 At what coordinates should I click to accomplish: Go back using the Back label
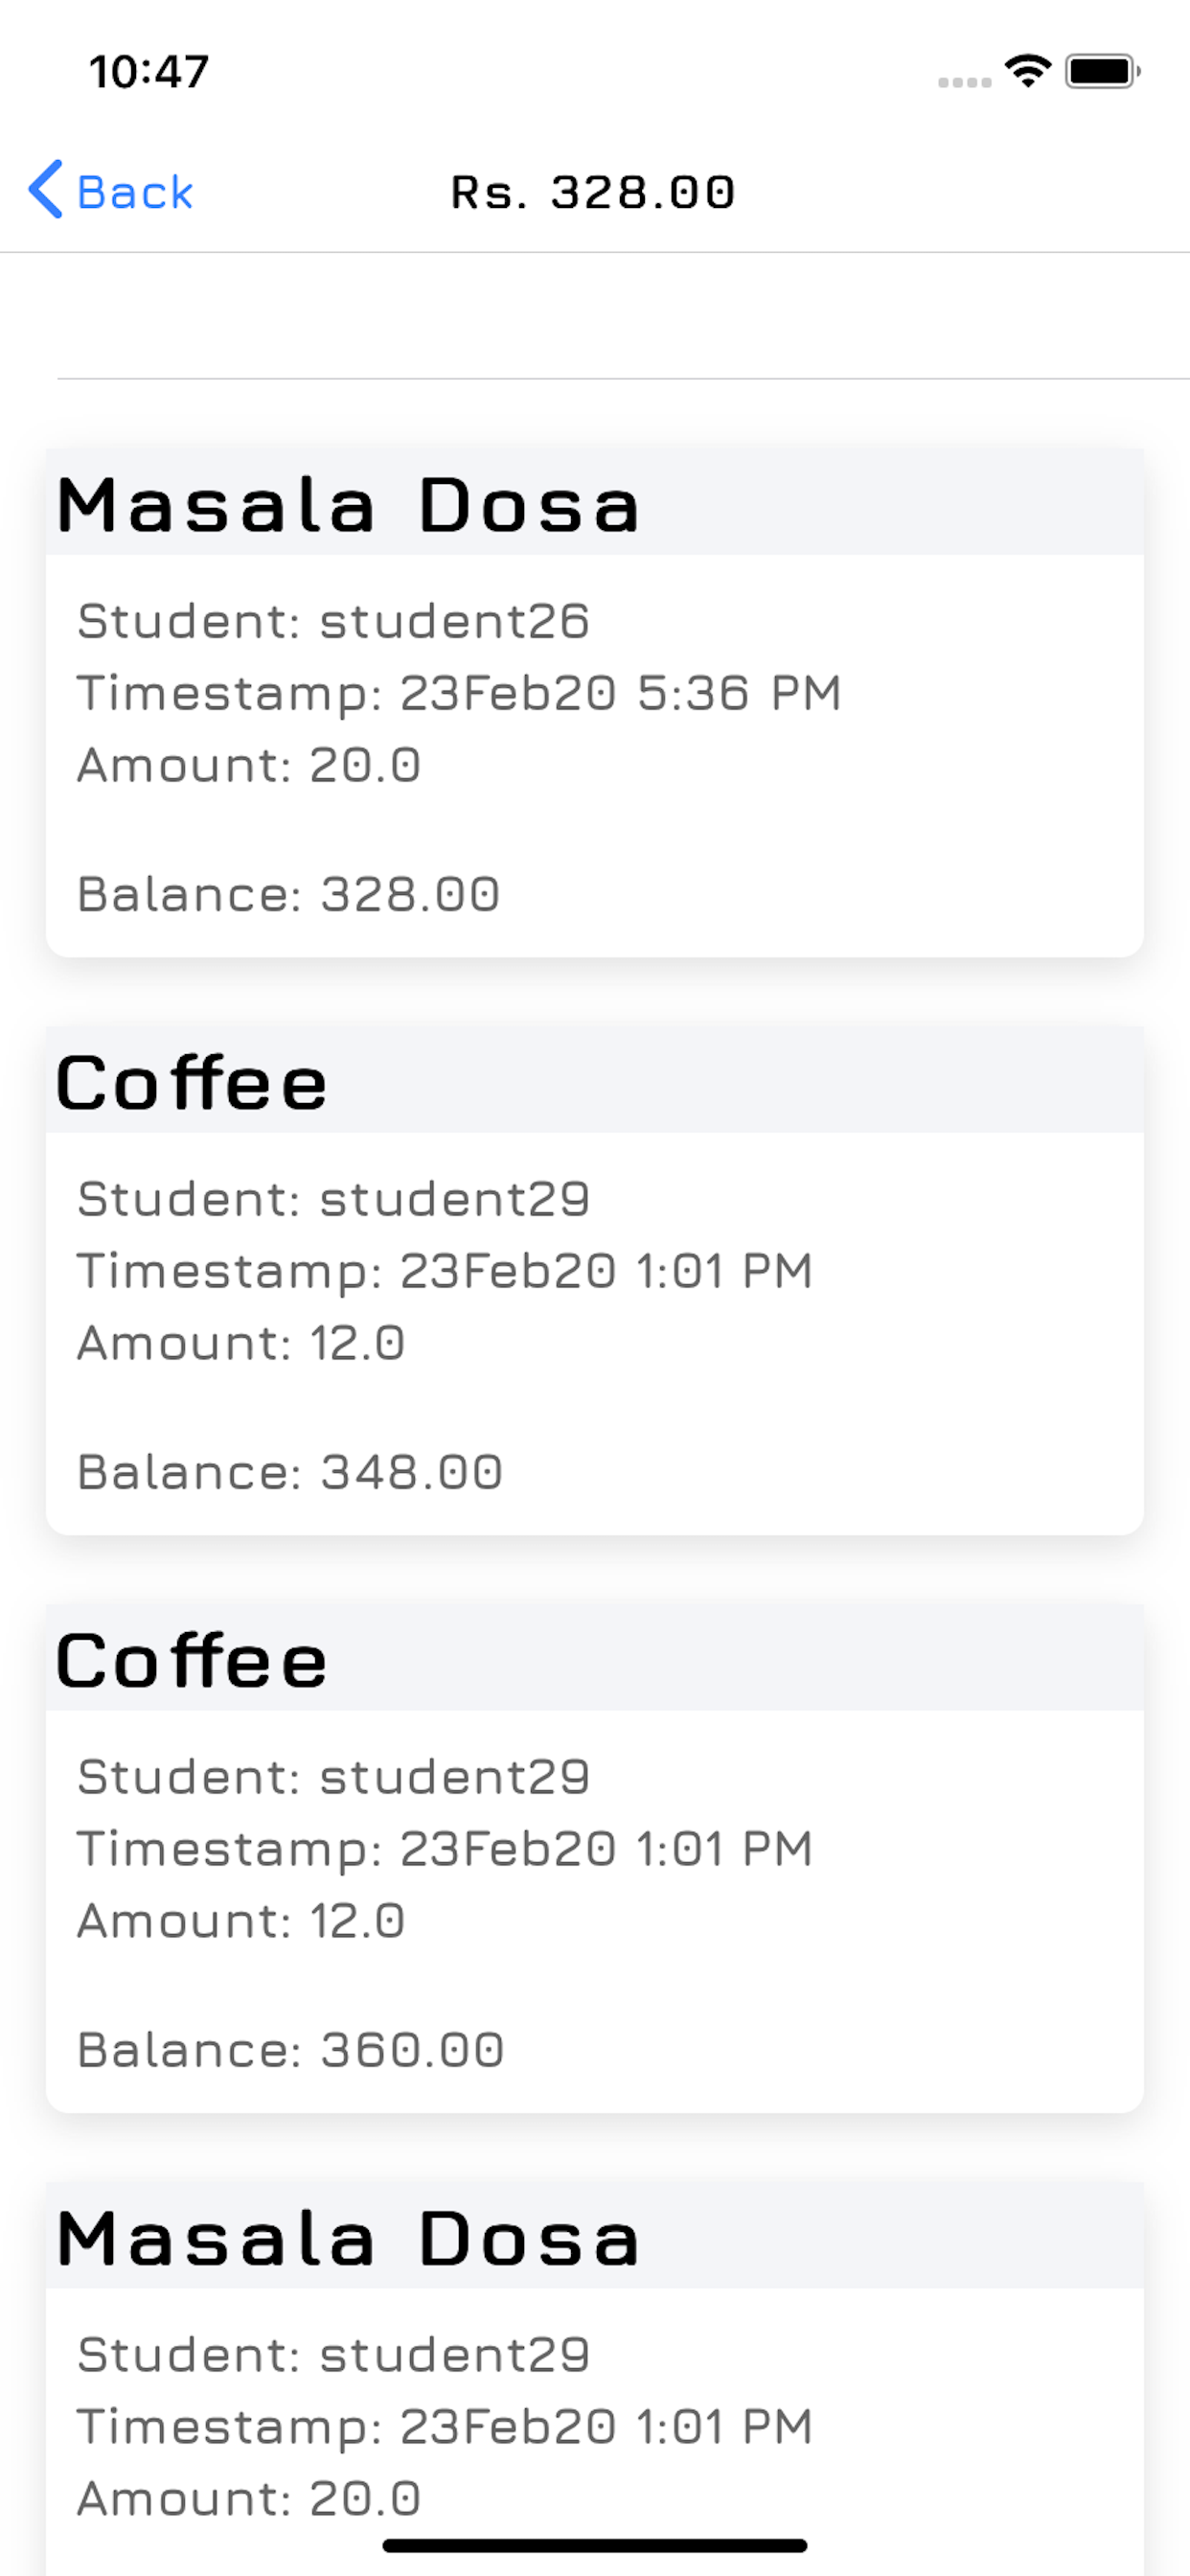click(135, 192)
